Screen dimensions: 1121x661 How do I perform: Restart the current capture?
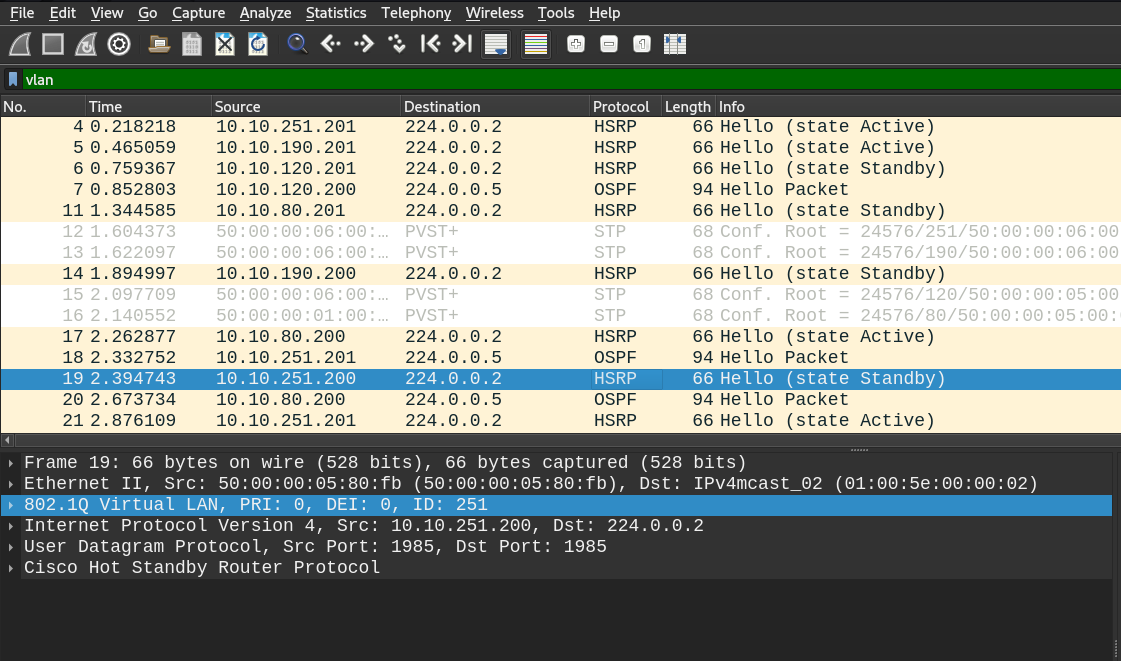(x=86, y=44)
